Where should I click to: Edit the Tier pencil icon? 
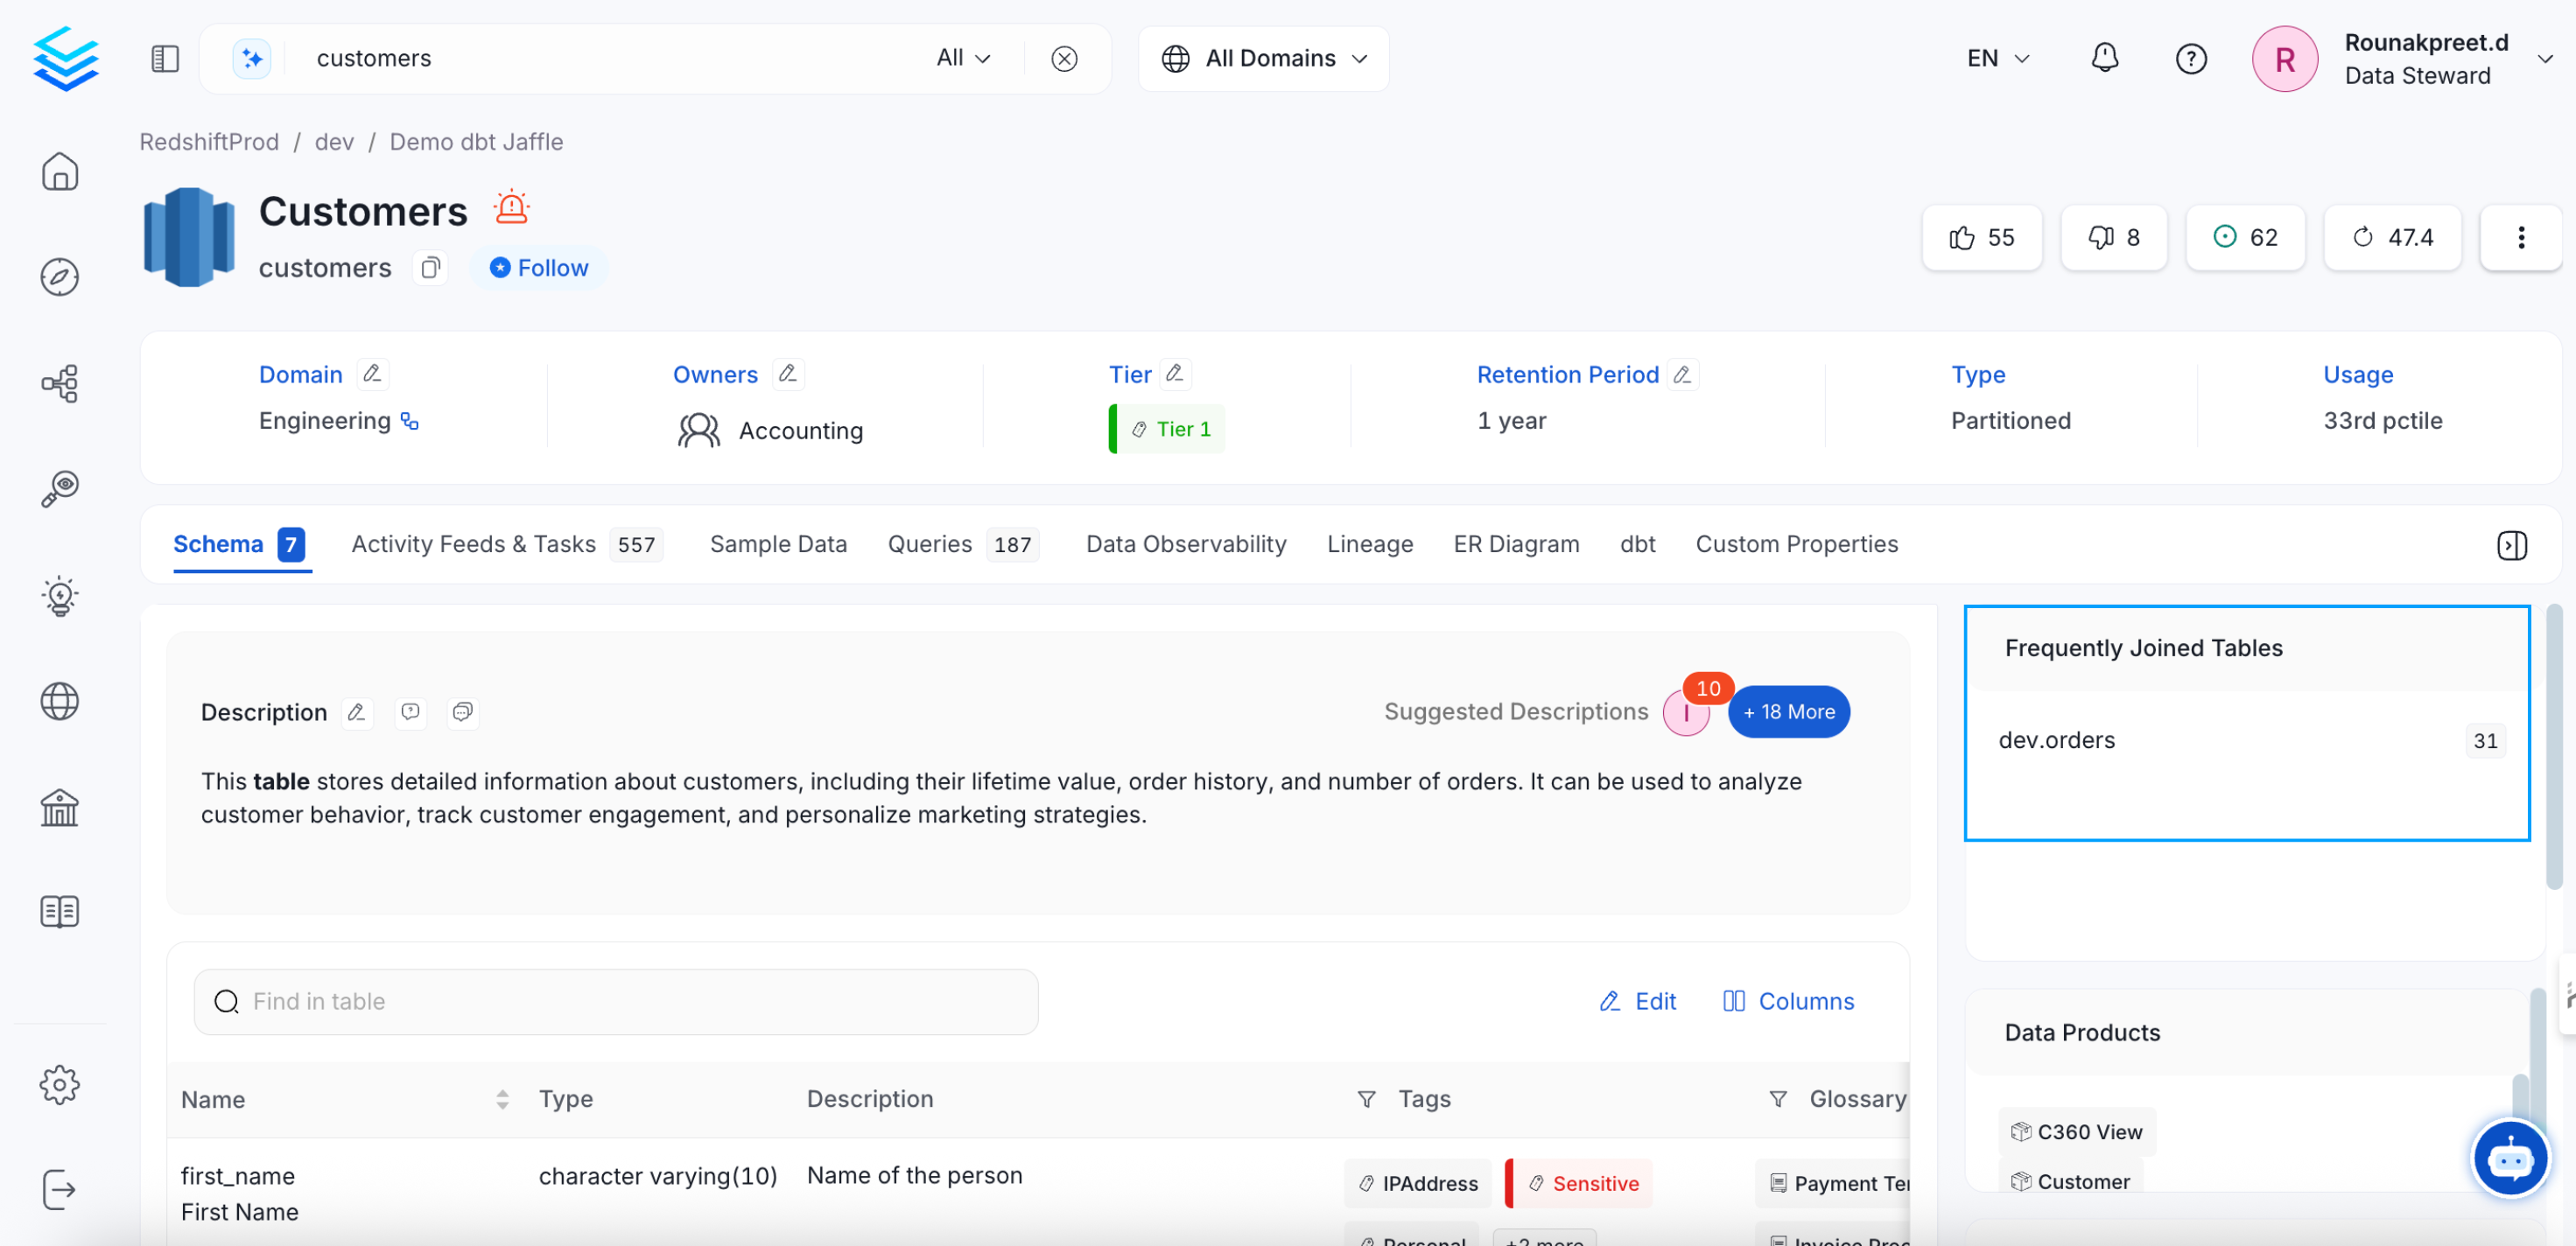[x=1175, y=374]
